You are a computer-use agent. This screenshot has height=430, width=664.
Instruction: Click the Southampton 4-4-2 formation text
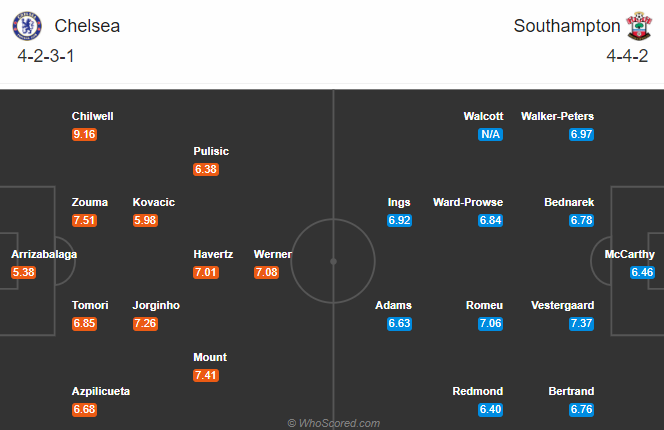coord(627,56)
